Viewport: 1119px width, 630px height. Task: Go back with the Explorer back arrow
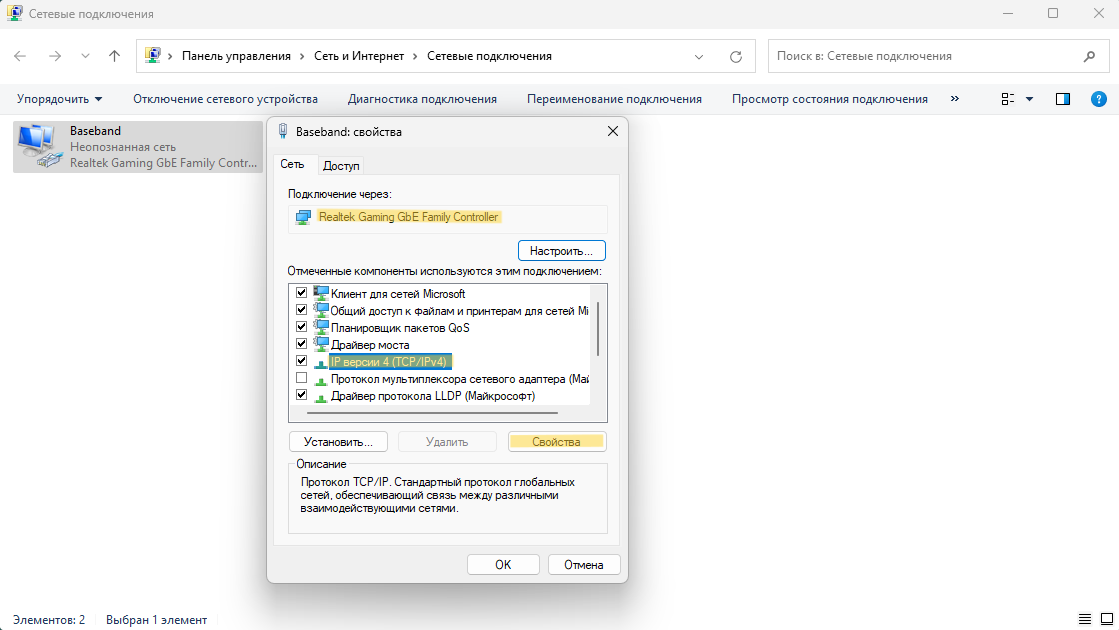click(20, 56)
